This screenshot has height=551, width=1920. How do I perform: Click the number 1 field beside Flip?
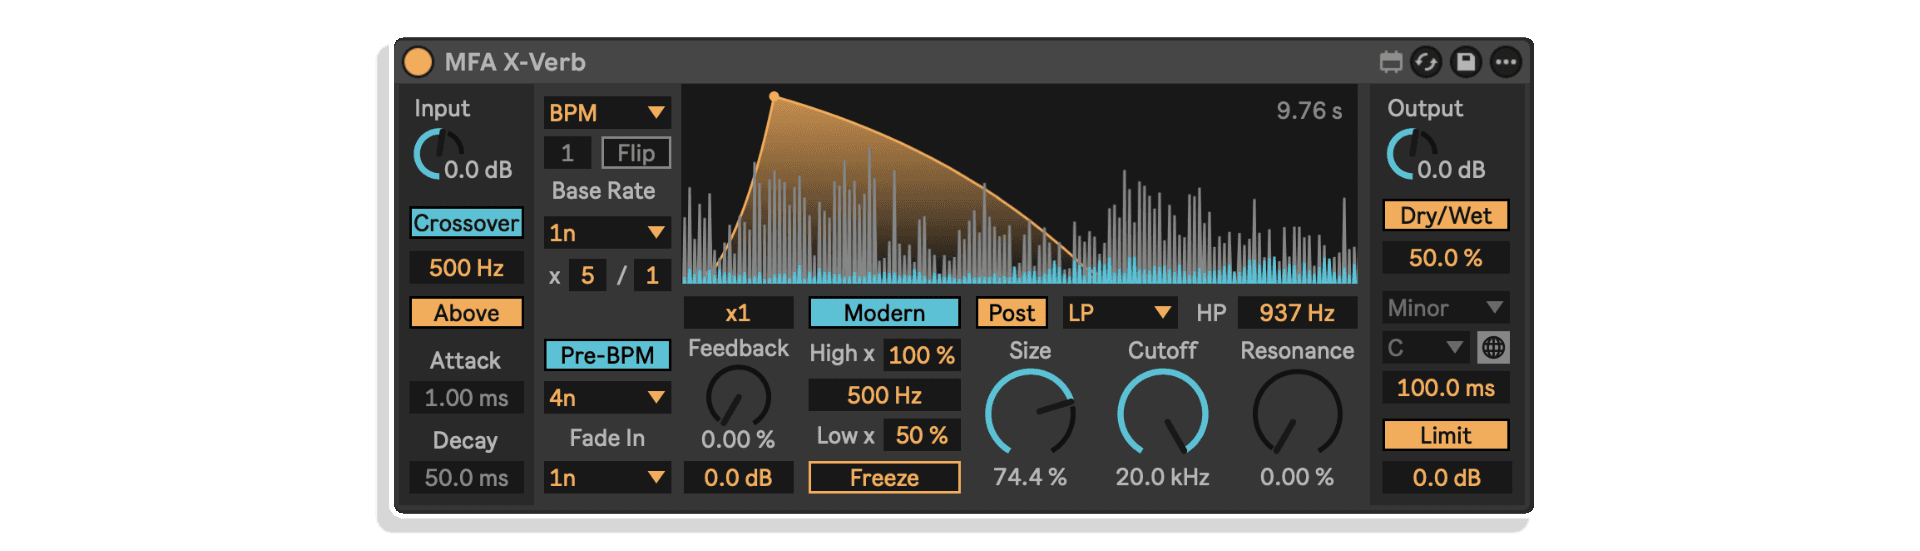click(567, 153)
